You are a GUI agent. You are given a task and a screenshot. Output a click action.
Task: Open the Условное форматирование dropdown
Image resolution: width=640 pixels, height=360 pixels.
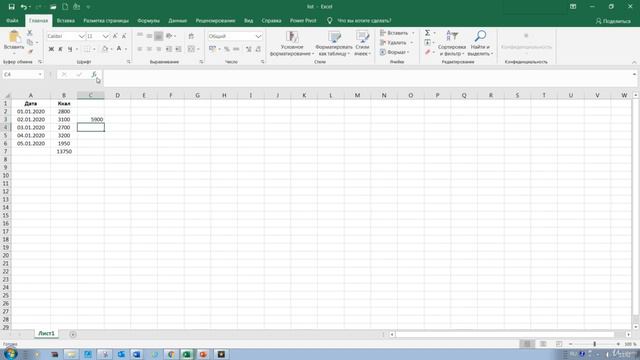click(292, 43)
